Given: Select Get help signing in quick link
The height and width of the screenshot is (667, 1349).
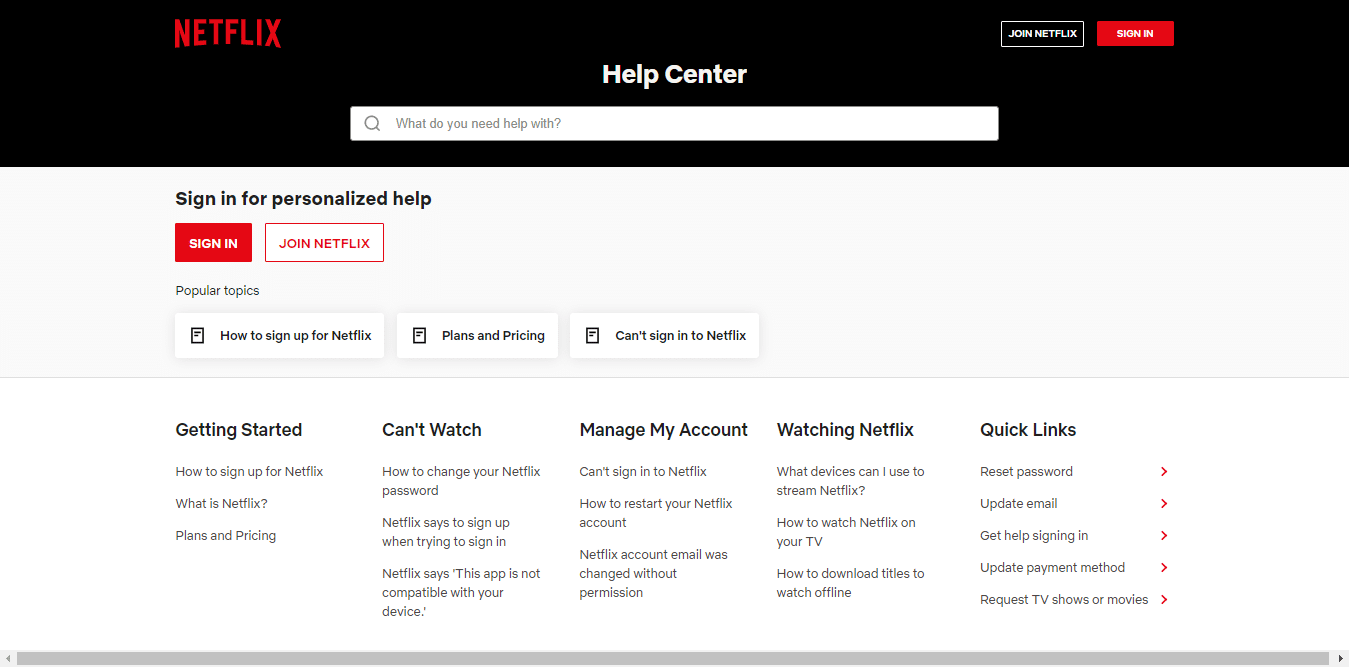Looking at the screenshot, I should tap(1034, 536).
